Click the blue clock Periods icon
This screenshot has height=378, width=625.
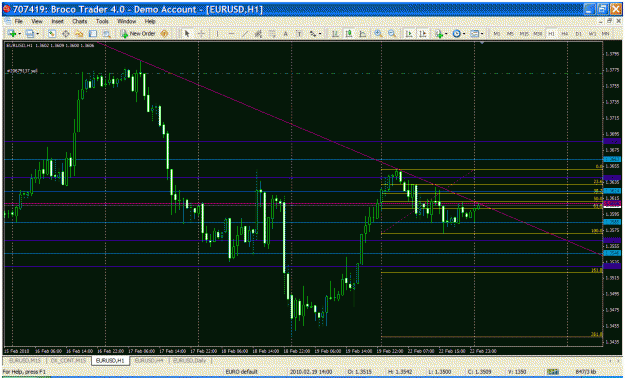tap(456, 34)
